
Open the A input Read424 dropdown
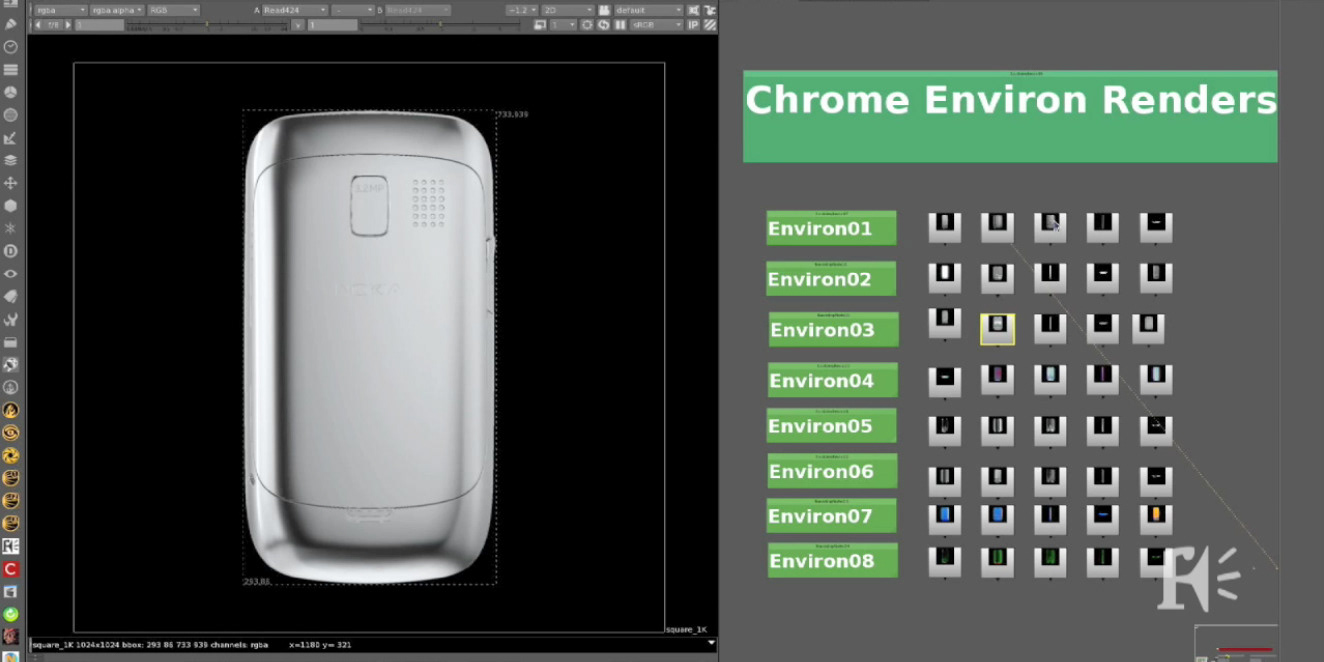pyautogui.click(x=295, y=10)
